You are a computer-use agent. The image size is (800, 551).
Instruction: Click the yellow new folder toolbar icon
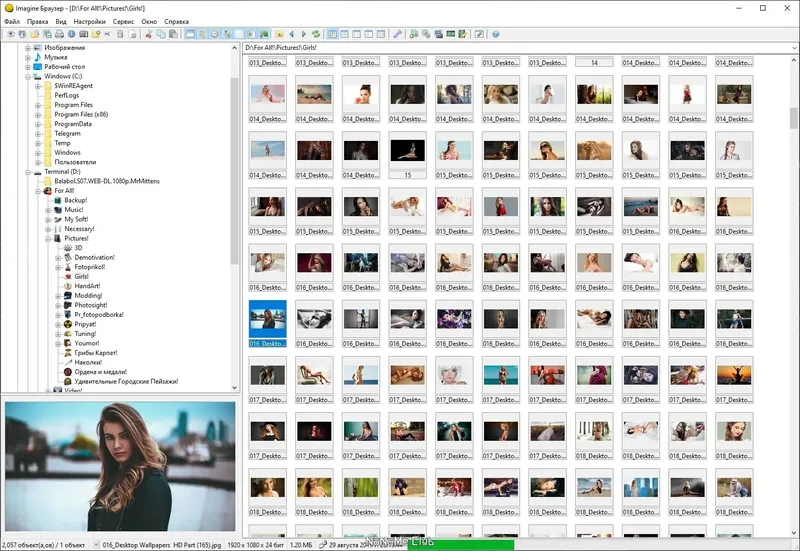[95, 34]
